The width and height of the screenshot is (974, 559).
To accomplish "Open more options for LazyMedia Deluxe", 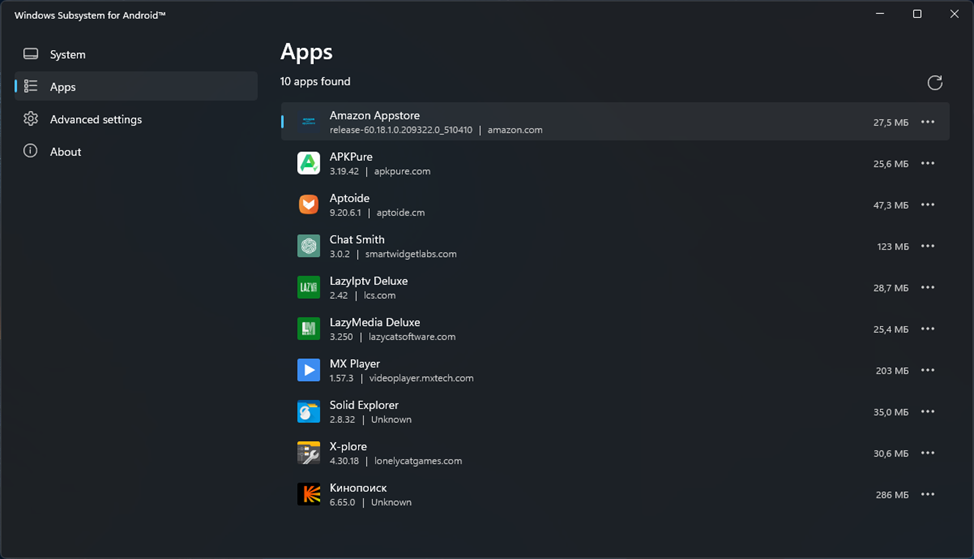I will coord(927,329).
